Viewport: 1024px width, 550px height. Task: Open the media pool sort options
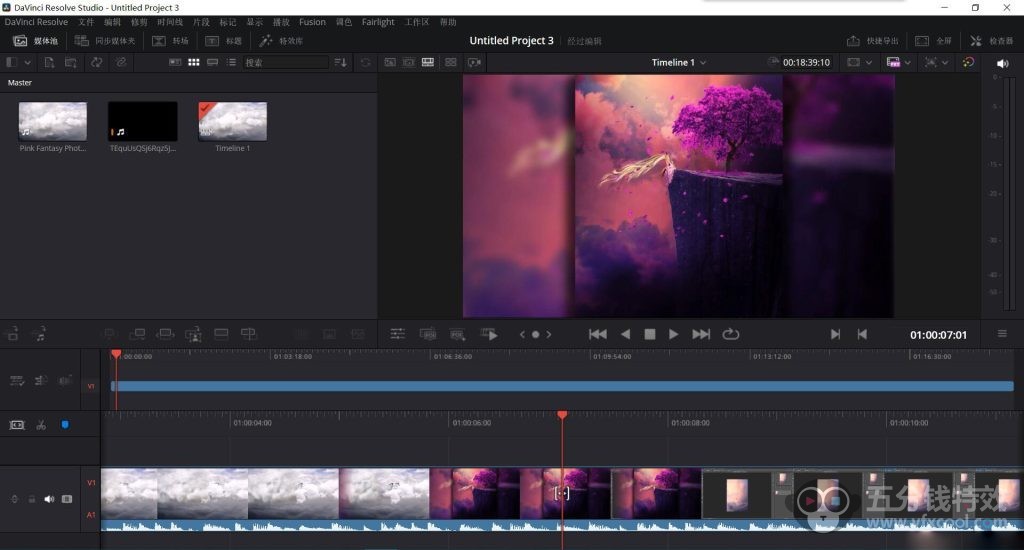340,63
